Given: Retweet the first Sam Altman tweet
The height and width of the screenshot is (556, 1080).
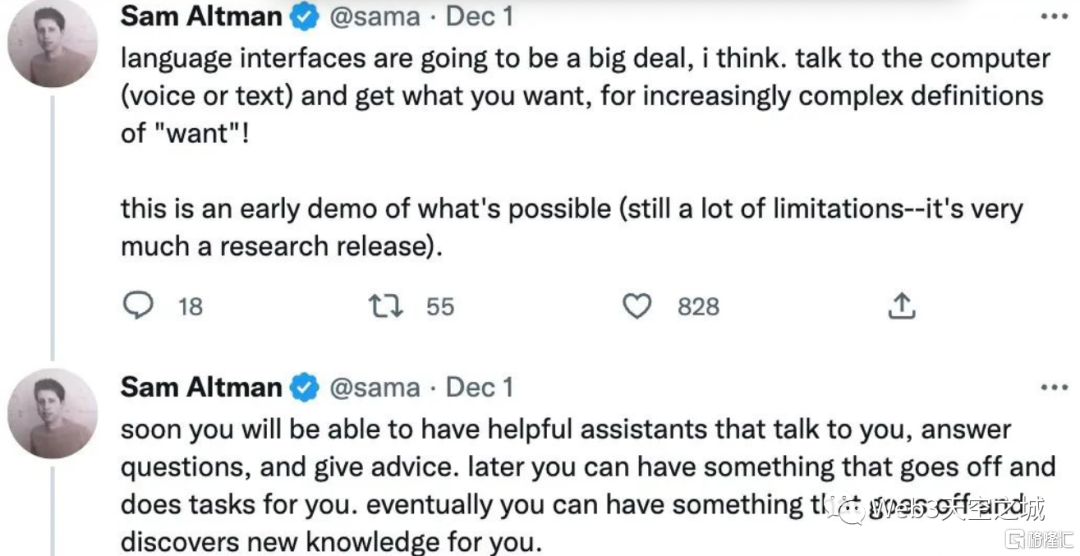Looking at the screenshot, I should (x=384, y=305).
